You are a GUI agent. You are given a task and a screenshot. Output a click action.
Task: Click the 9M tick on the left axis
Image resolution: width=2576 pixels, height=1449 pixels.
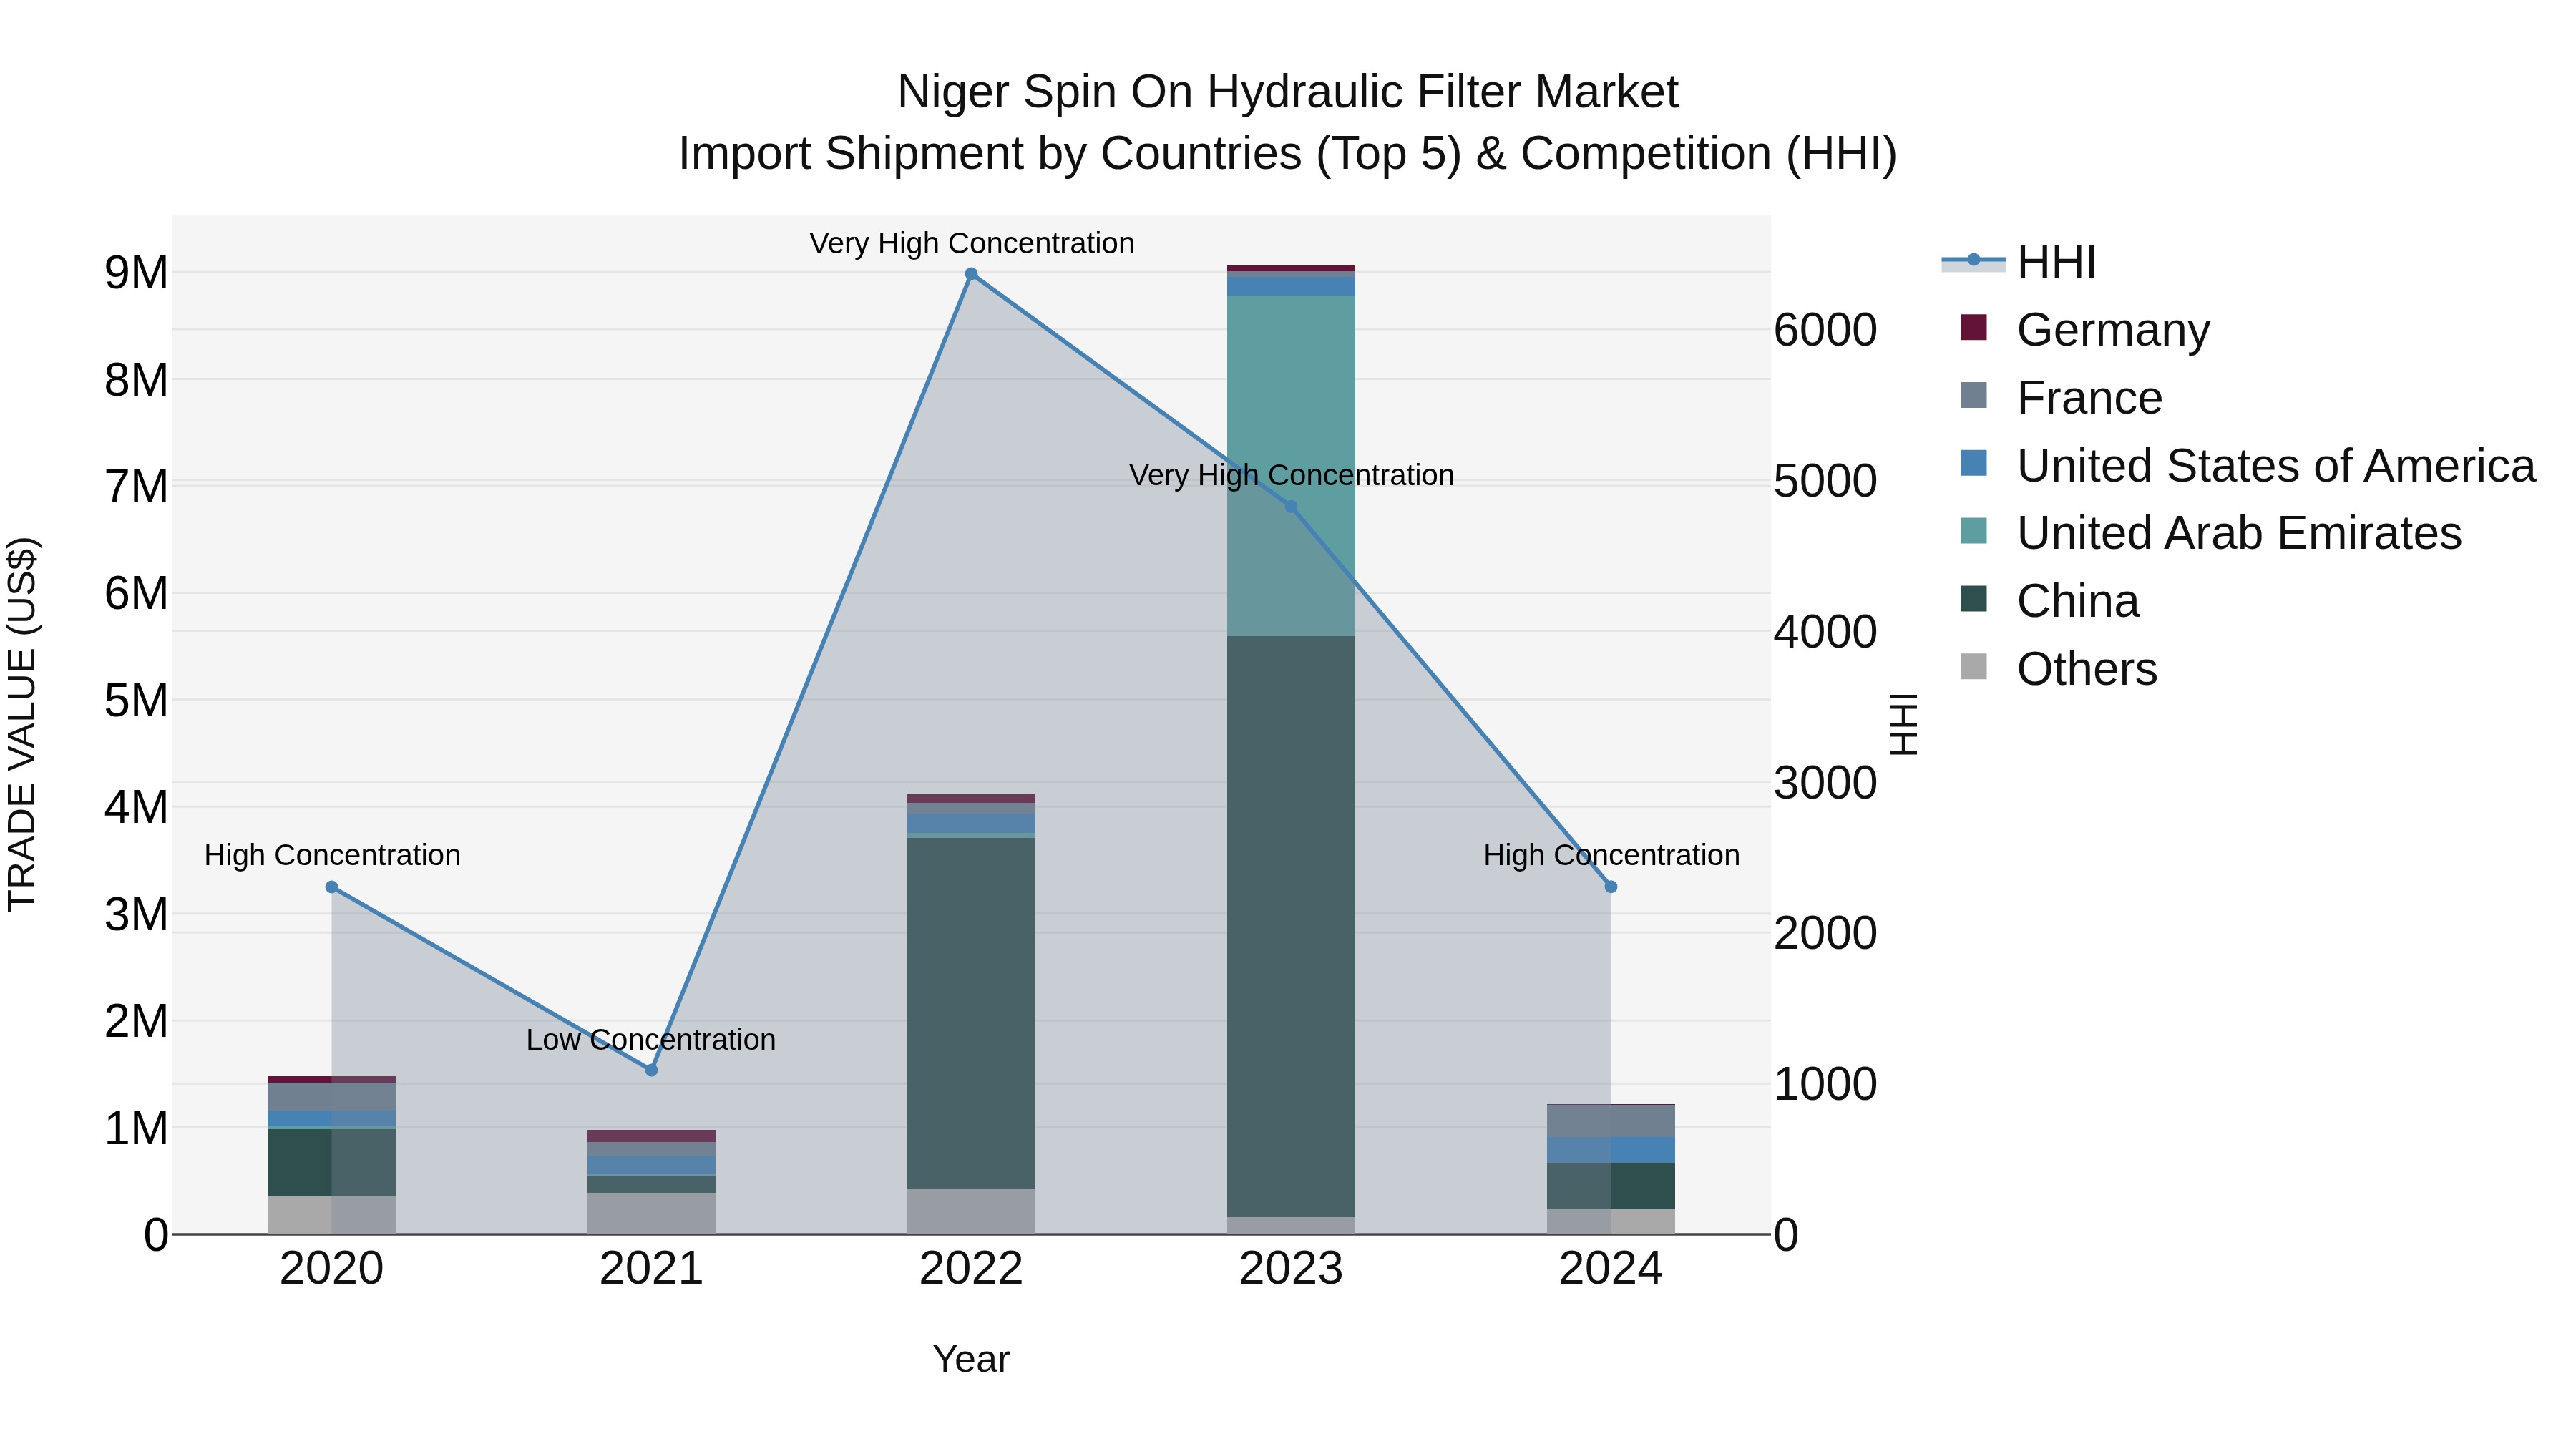[137, 273]
